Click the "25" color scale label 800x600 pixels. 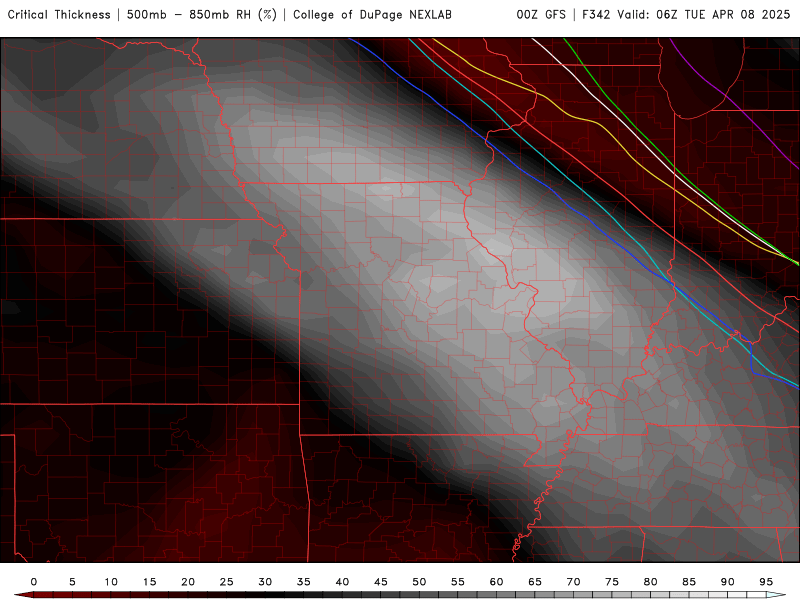(227, 582)
